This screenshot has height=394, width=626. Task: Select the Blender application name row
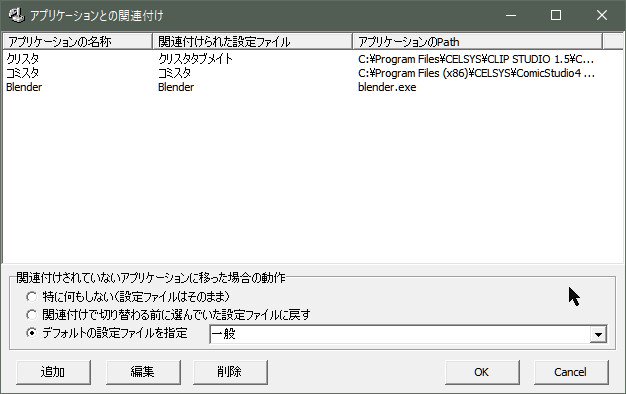pos(24,87)
